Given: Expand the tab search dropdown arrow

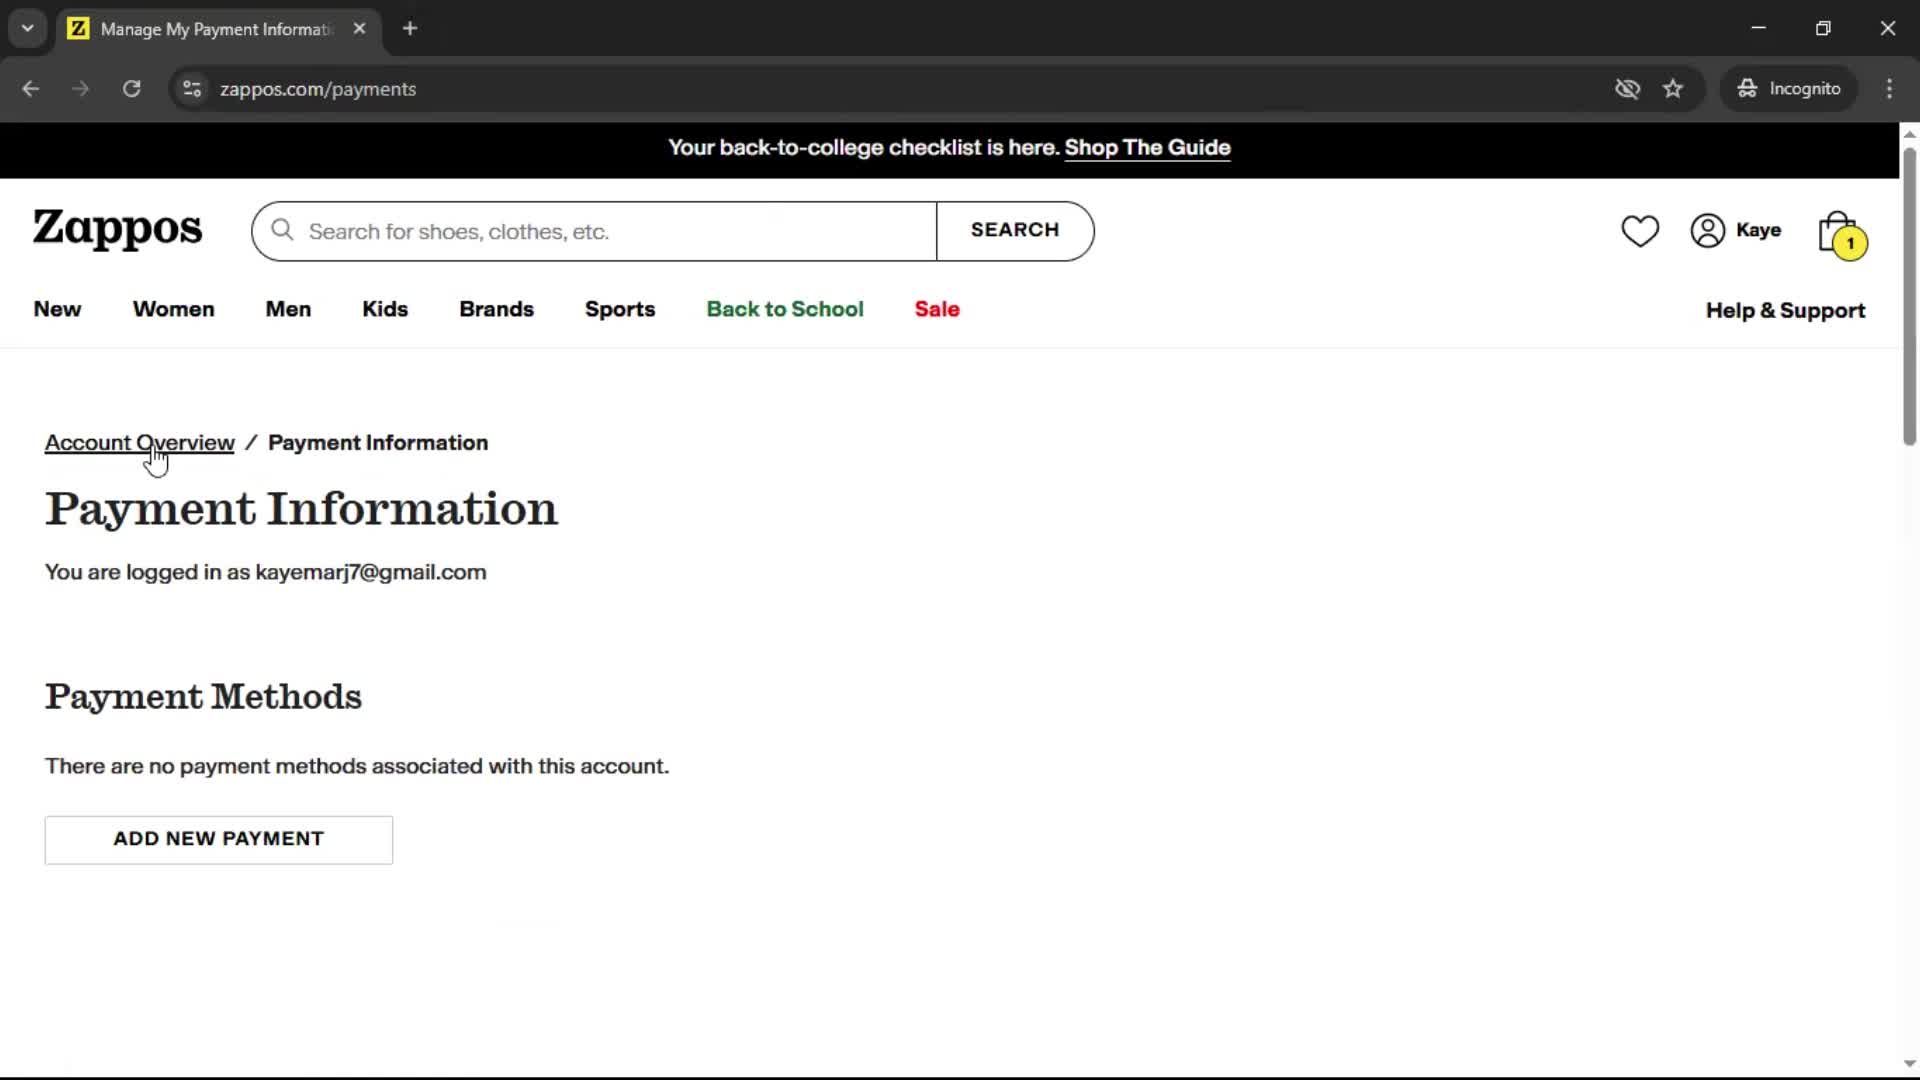Looking at the screenshot, I should [x=28, y=29].
